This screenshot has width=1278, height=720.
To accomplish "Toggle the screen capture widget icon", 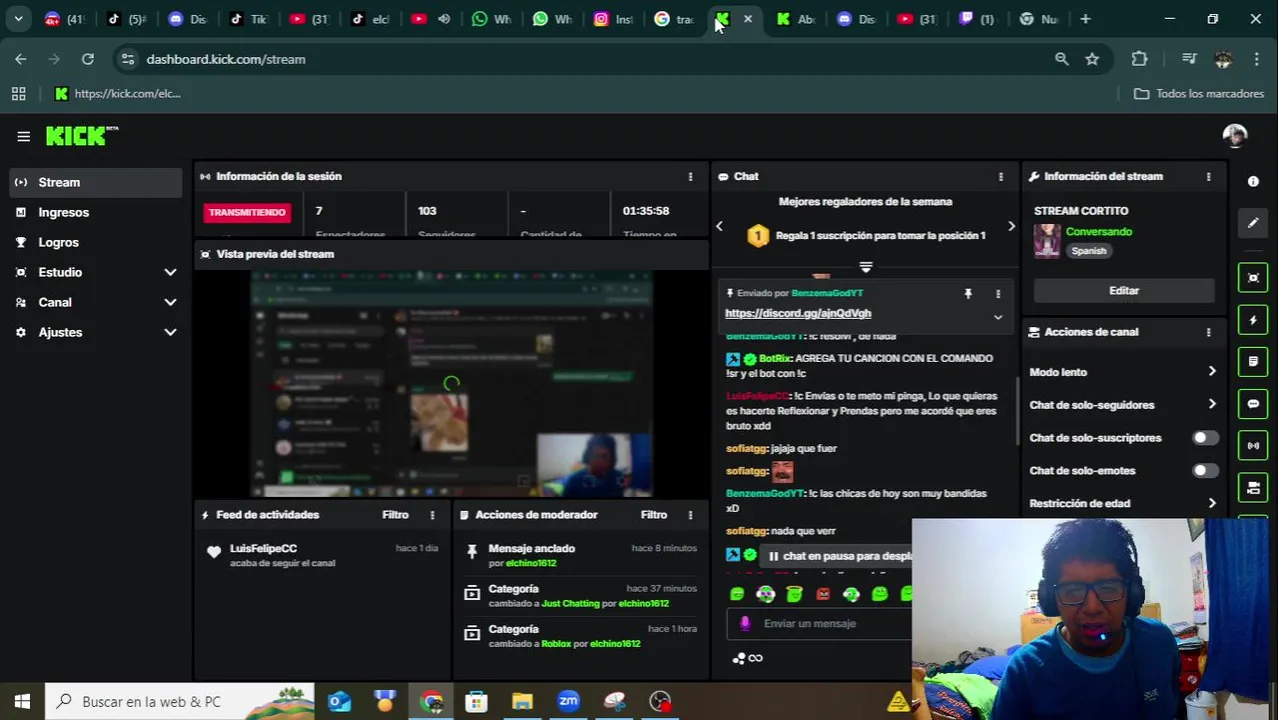I will (1253, 278).
